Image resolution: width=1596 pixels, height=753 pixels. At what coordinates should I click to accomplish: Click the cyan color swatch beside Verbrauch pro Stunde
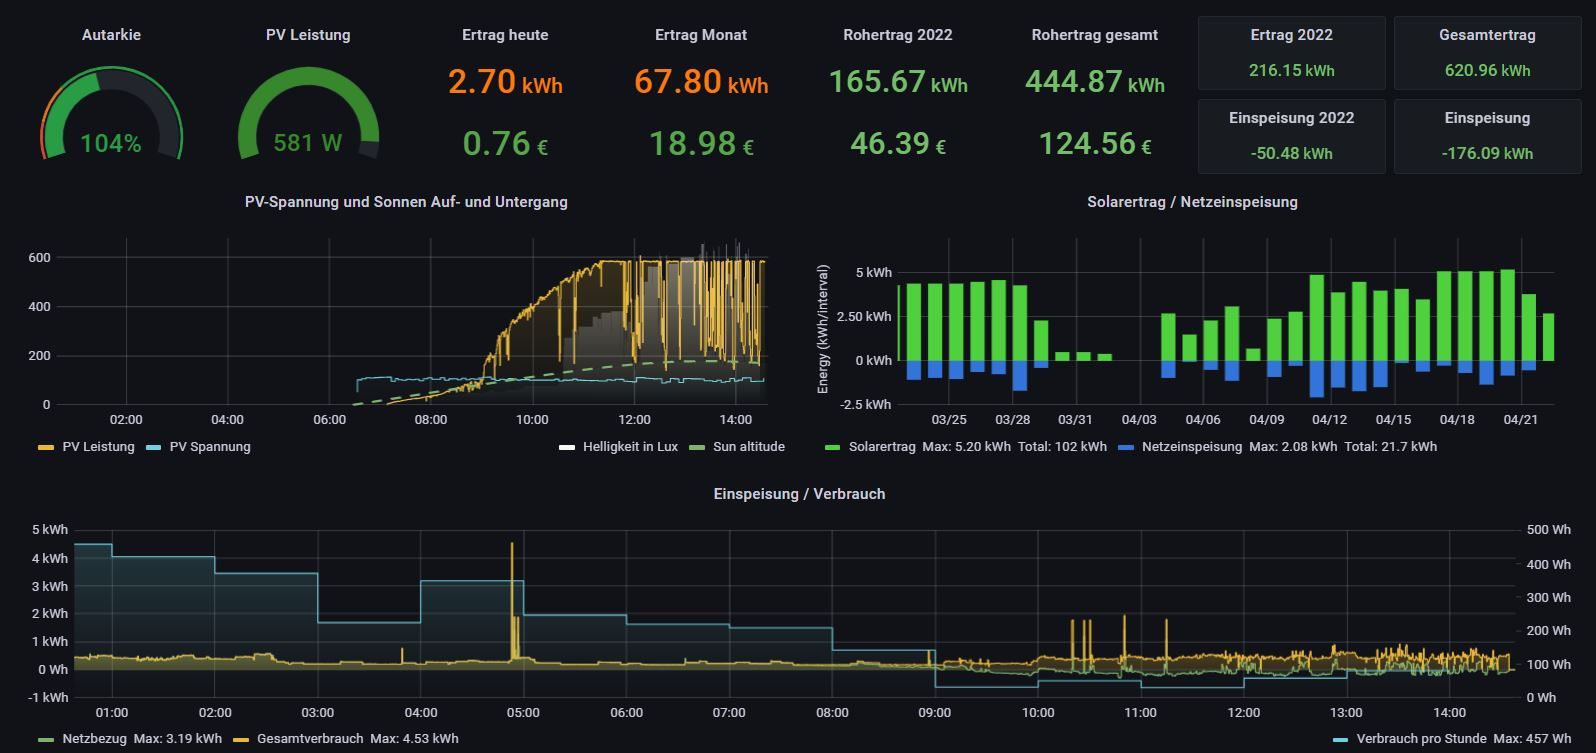tap(1340, 740)
